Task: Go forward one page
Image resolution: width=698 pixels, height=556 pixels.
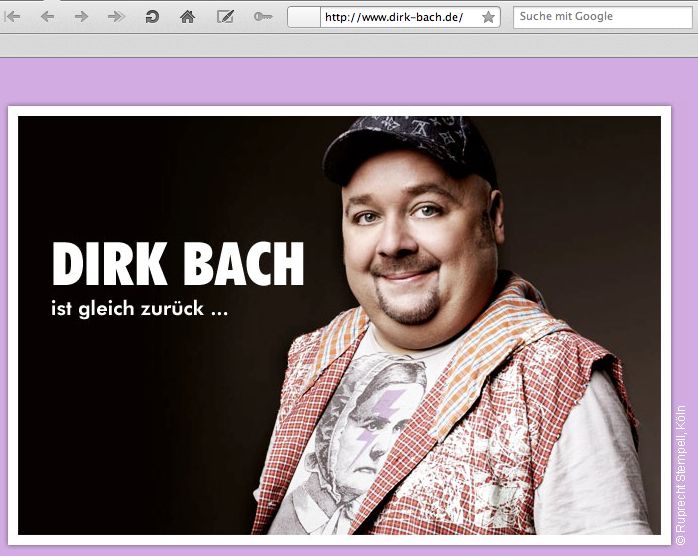Action: pos(81,17)
